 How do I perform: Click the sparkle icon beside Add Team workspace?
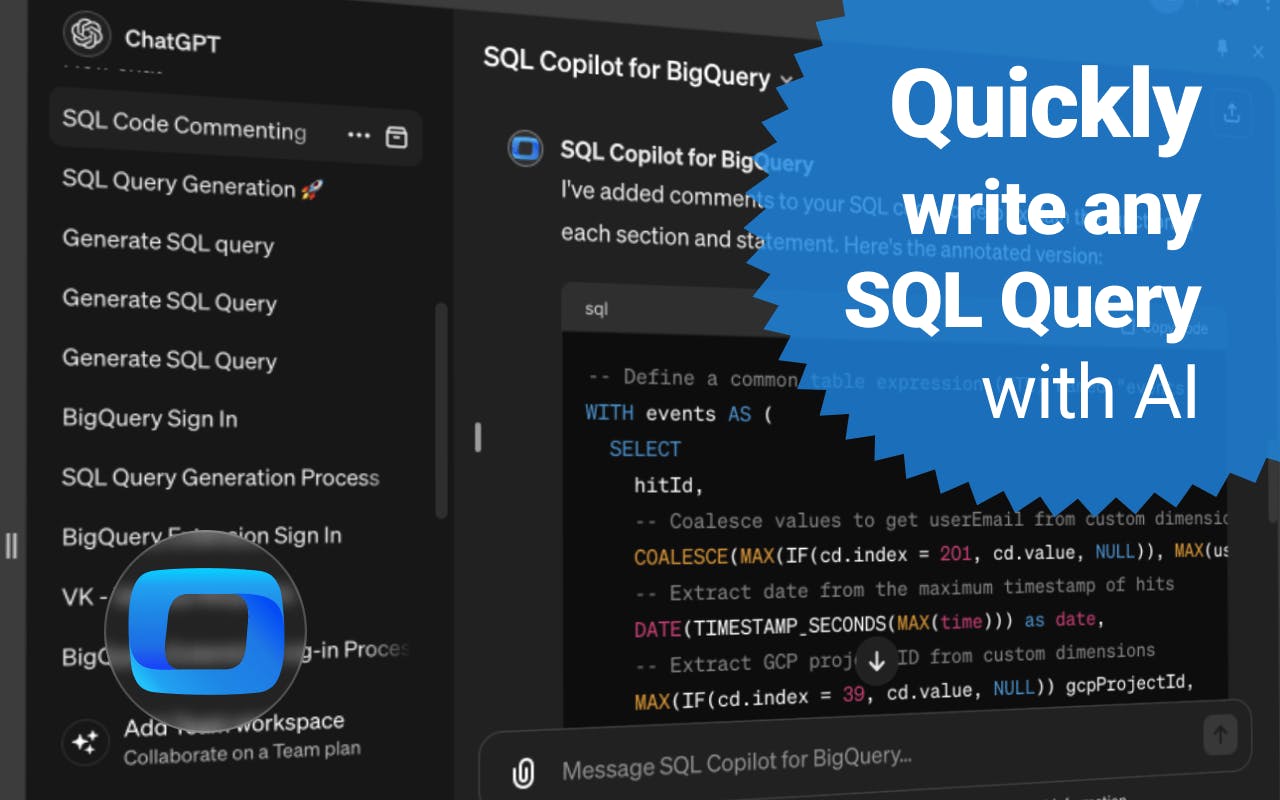pyautogui.click(x=84, y=742)
